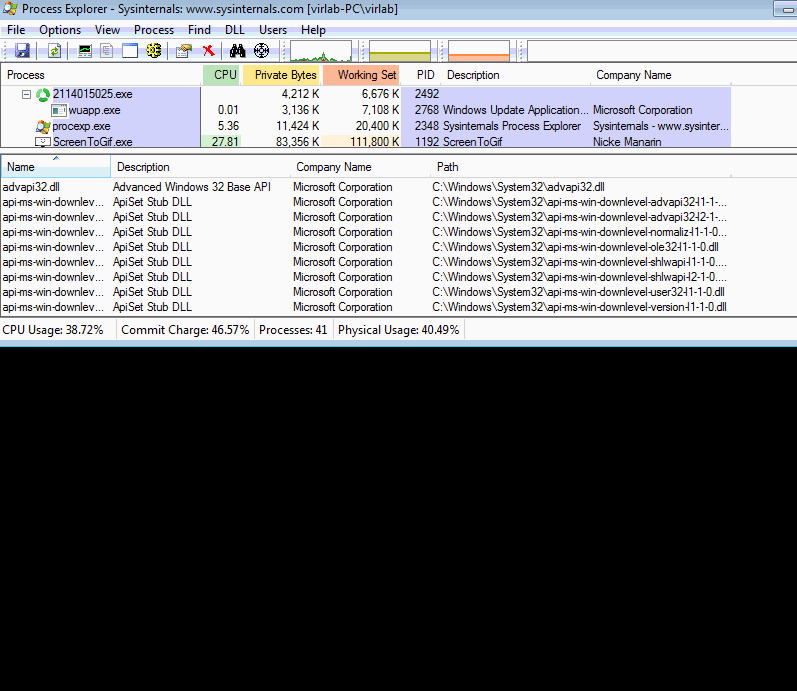Select the advapi32.dll row
The image size is (797, 691).
365,187
